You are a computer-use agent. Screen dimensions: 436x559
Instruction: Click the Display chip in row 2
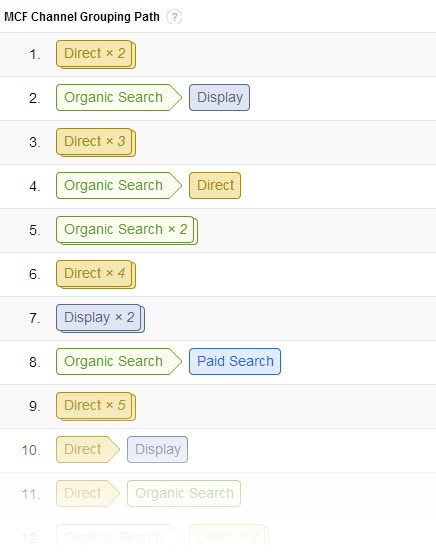pyautogui.click(x=219, y=97)
